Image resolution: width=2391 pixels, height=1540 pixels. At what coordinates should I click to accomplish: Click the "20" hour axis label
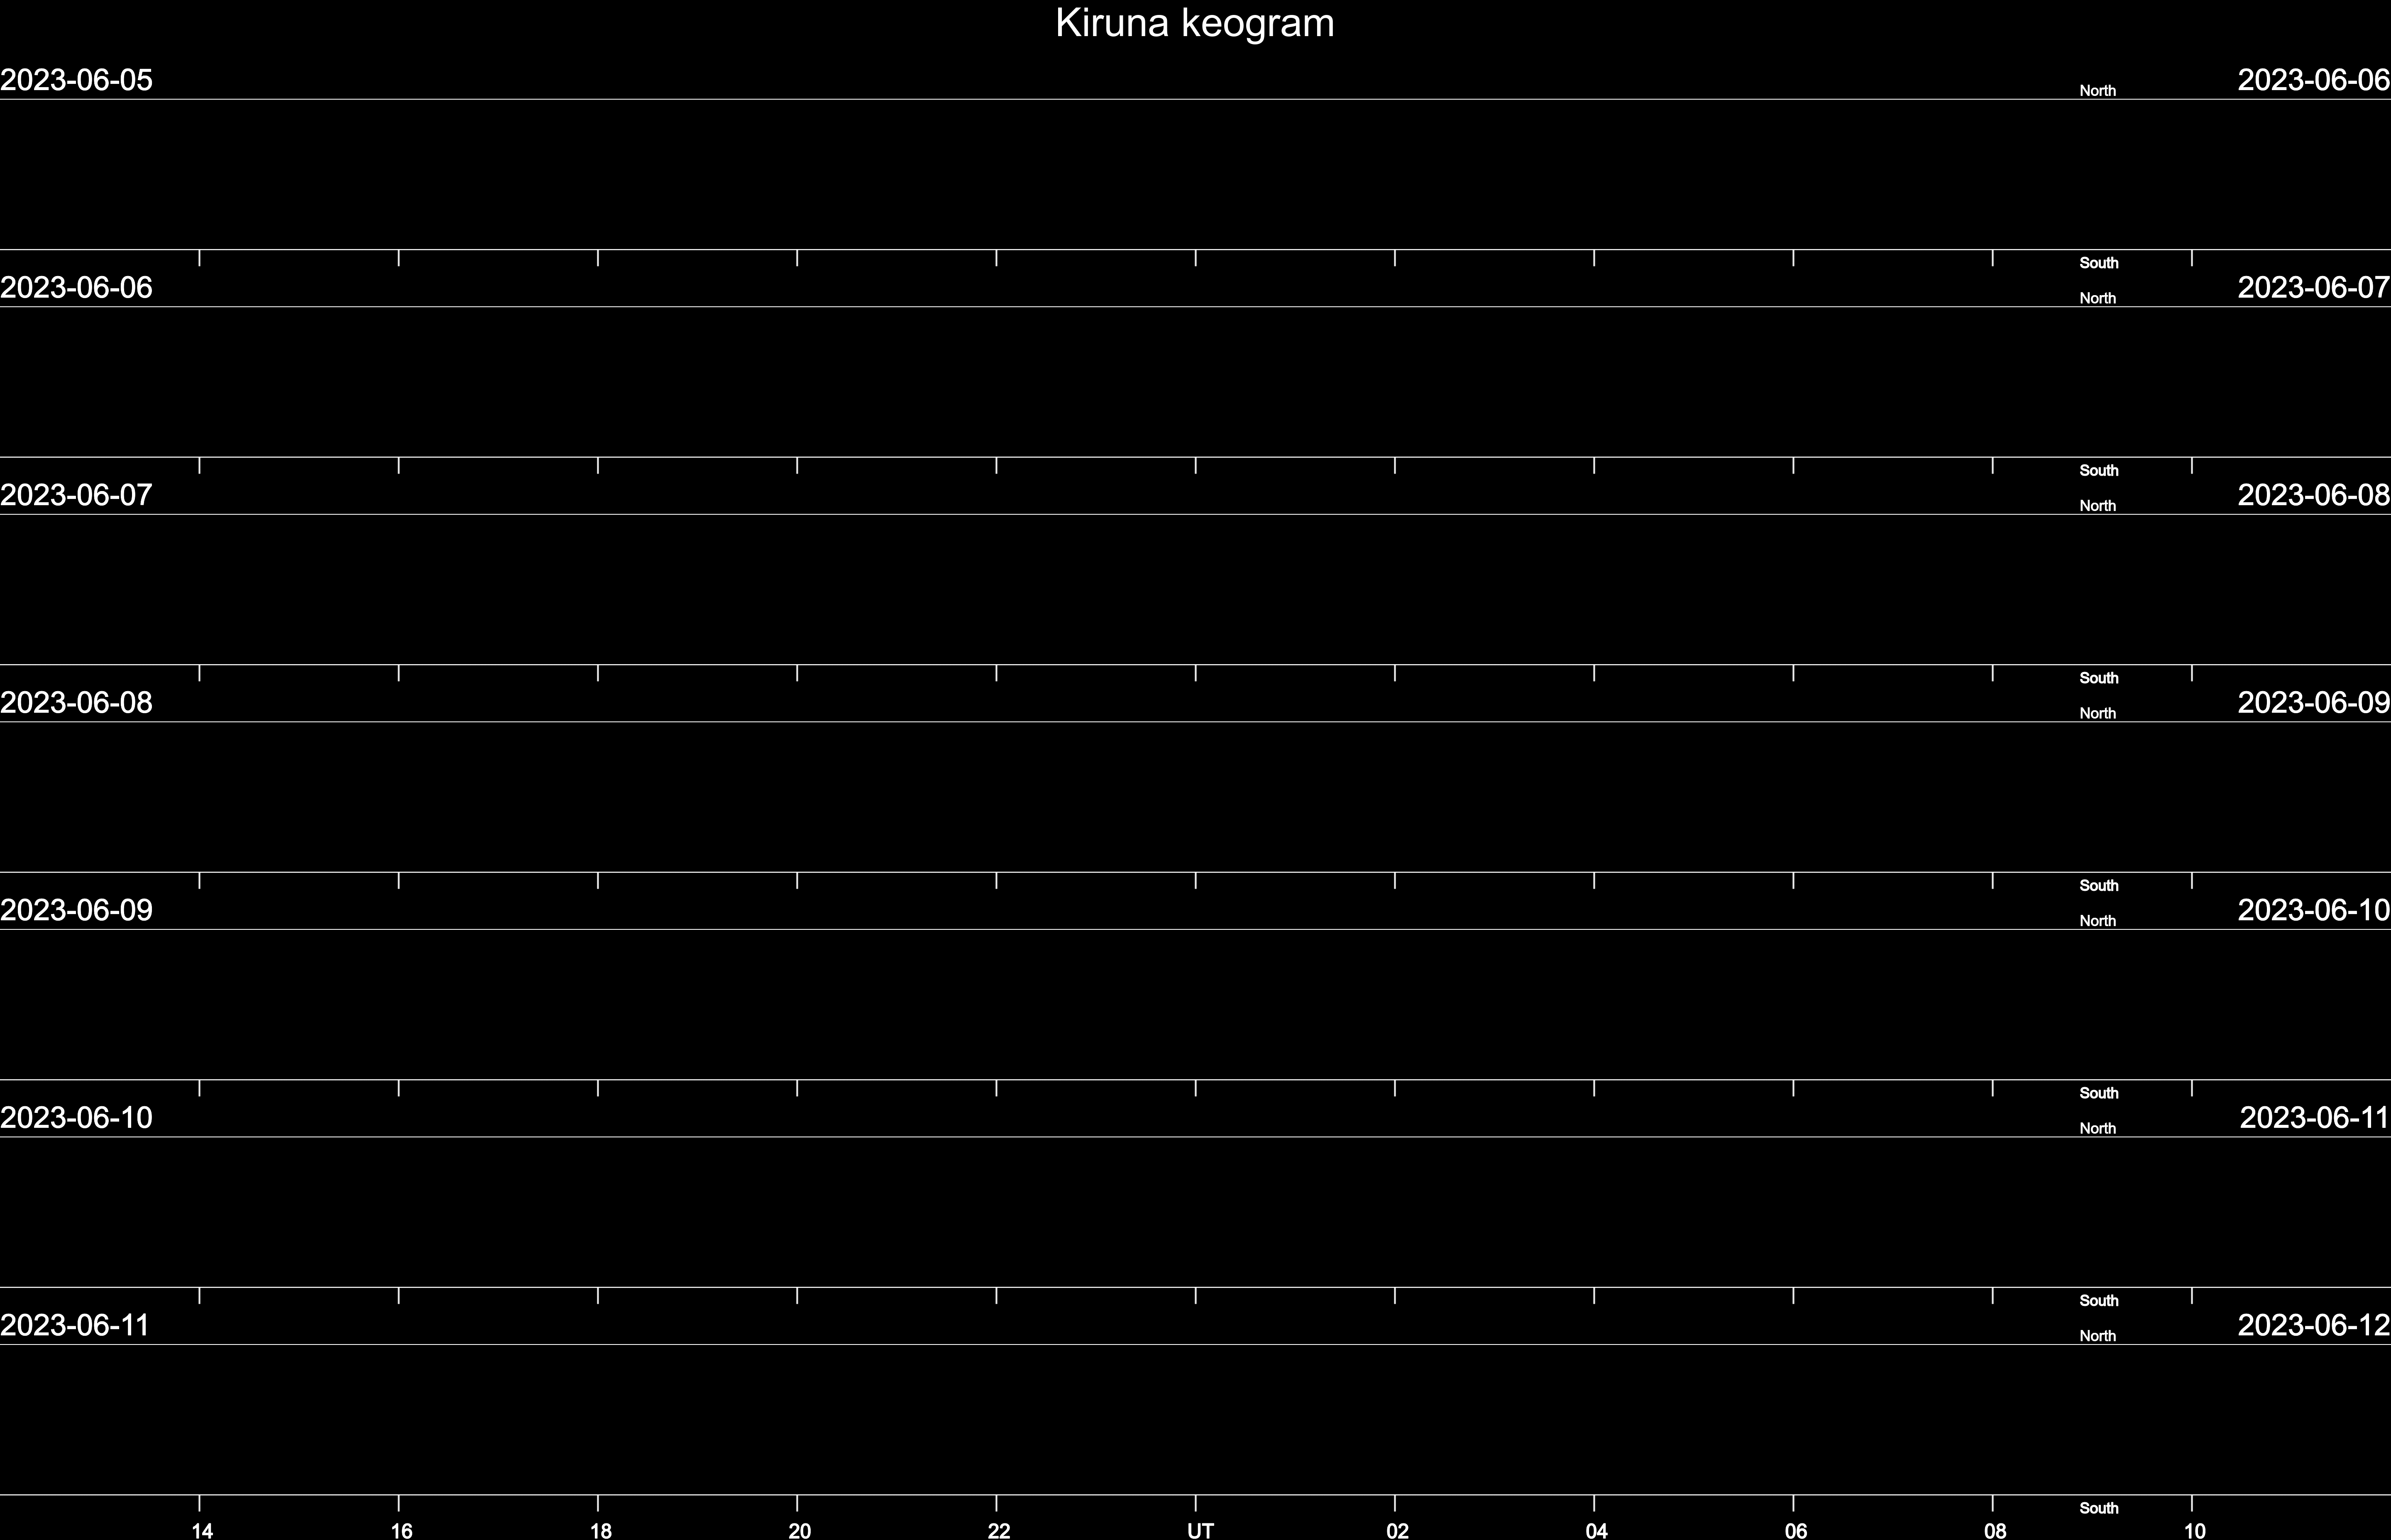[799, 1530]
